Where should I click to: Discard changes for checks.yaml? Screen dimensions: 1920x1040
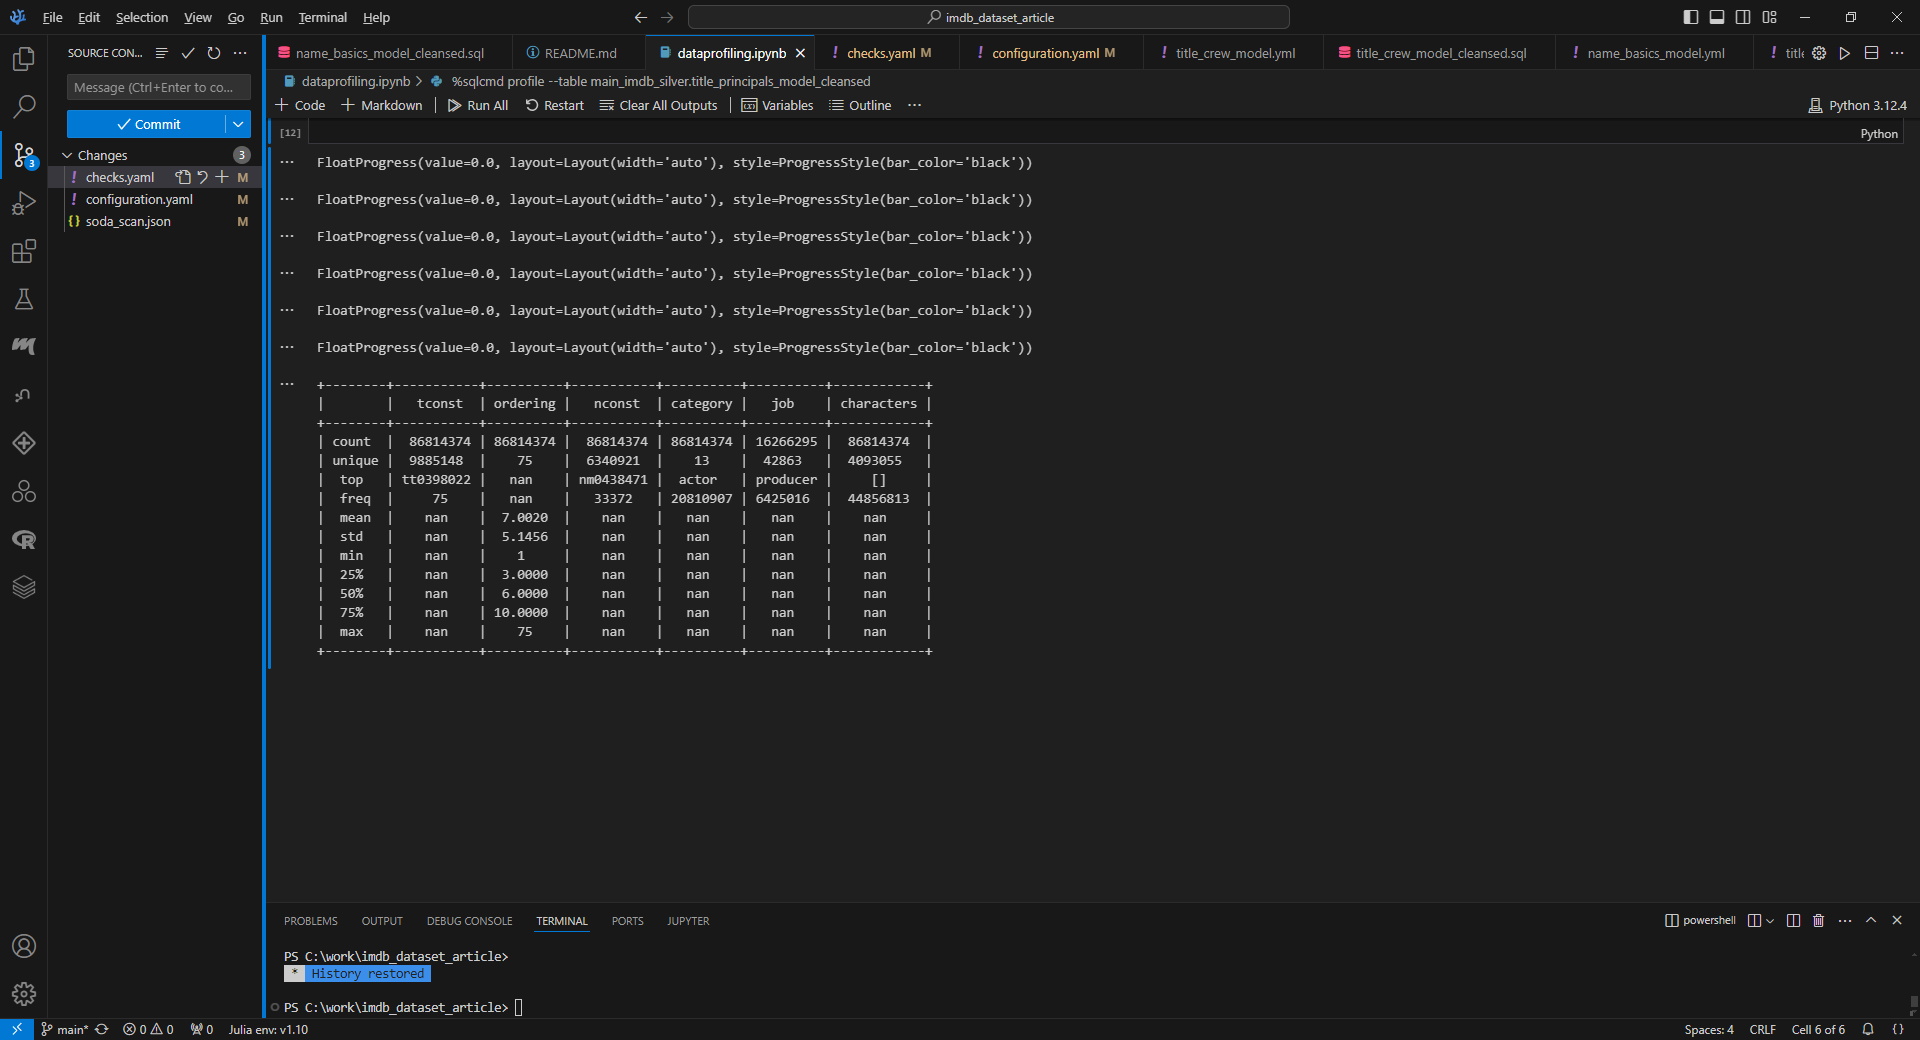(x=203, y=177)
